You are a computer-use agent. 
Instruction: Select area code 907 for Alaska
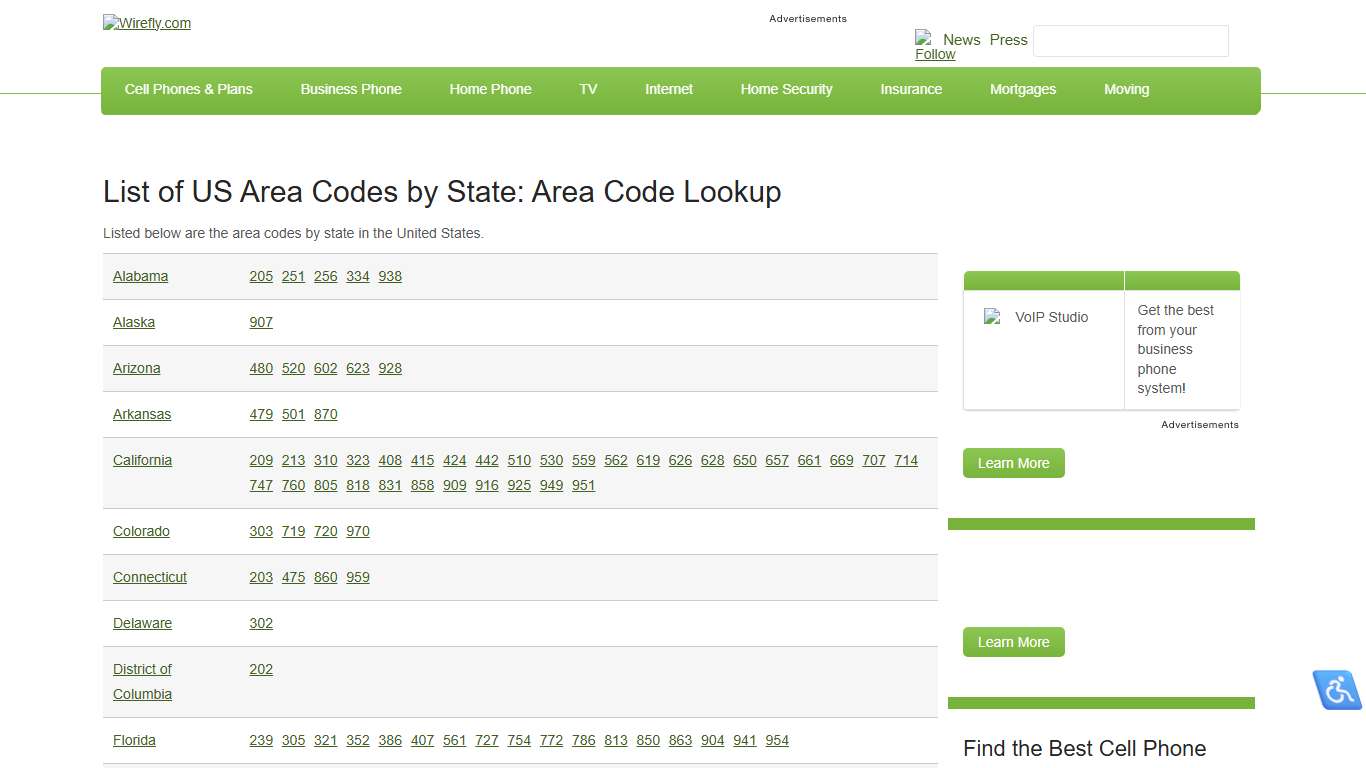(261, 322)
